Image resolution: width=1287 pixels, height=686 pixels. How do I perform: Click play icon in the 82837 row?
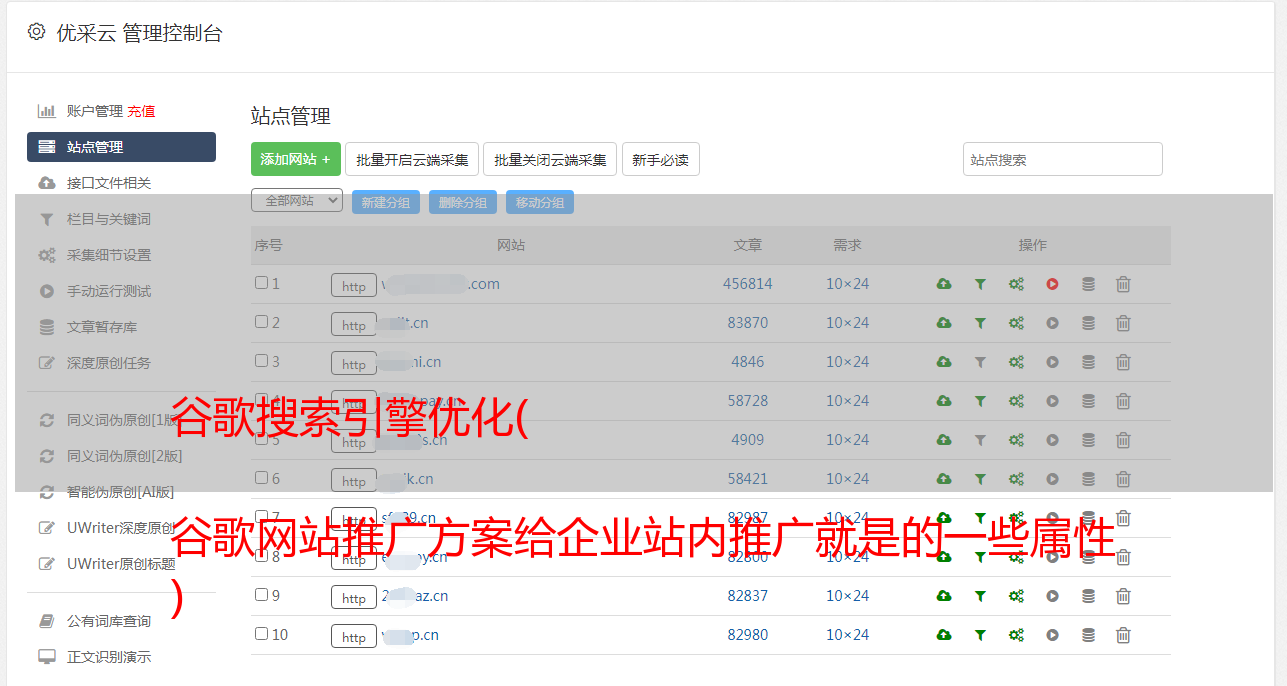(x=1052, y=596)
